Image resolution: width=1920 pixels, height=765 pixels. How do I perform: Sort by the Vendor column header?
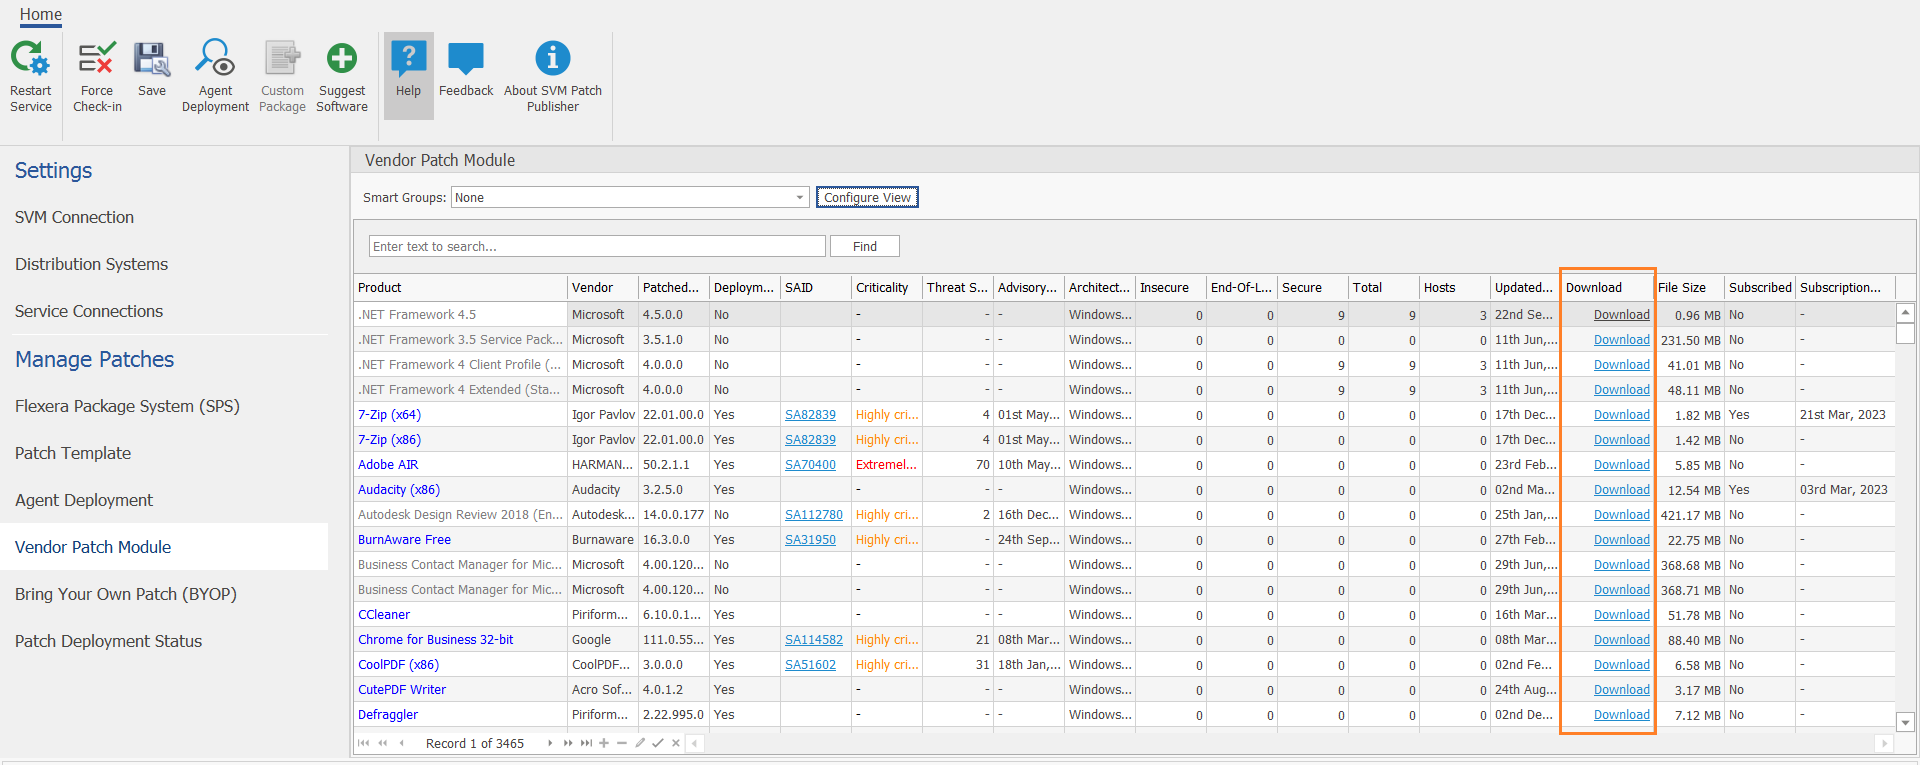(x=603, y=287)
